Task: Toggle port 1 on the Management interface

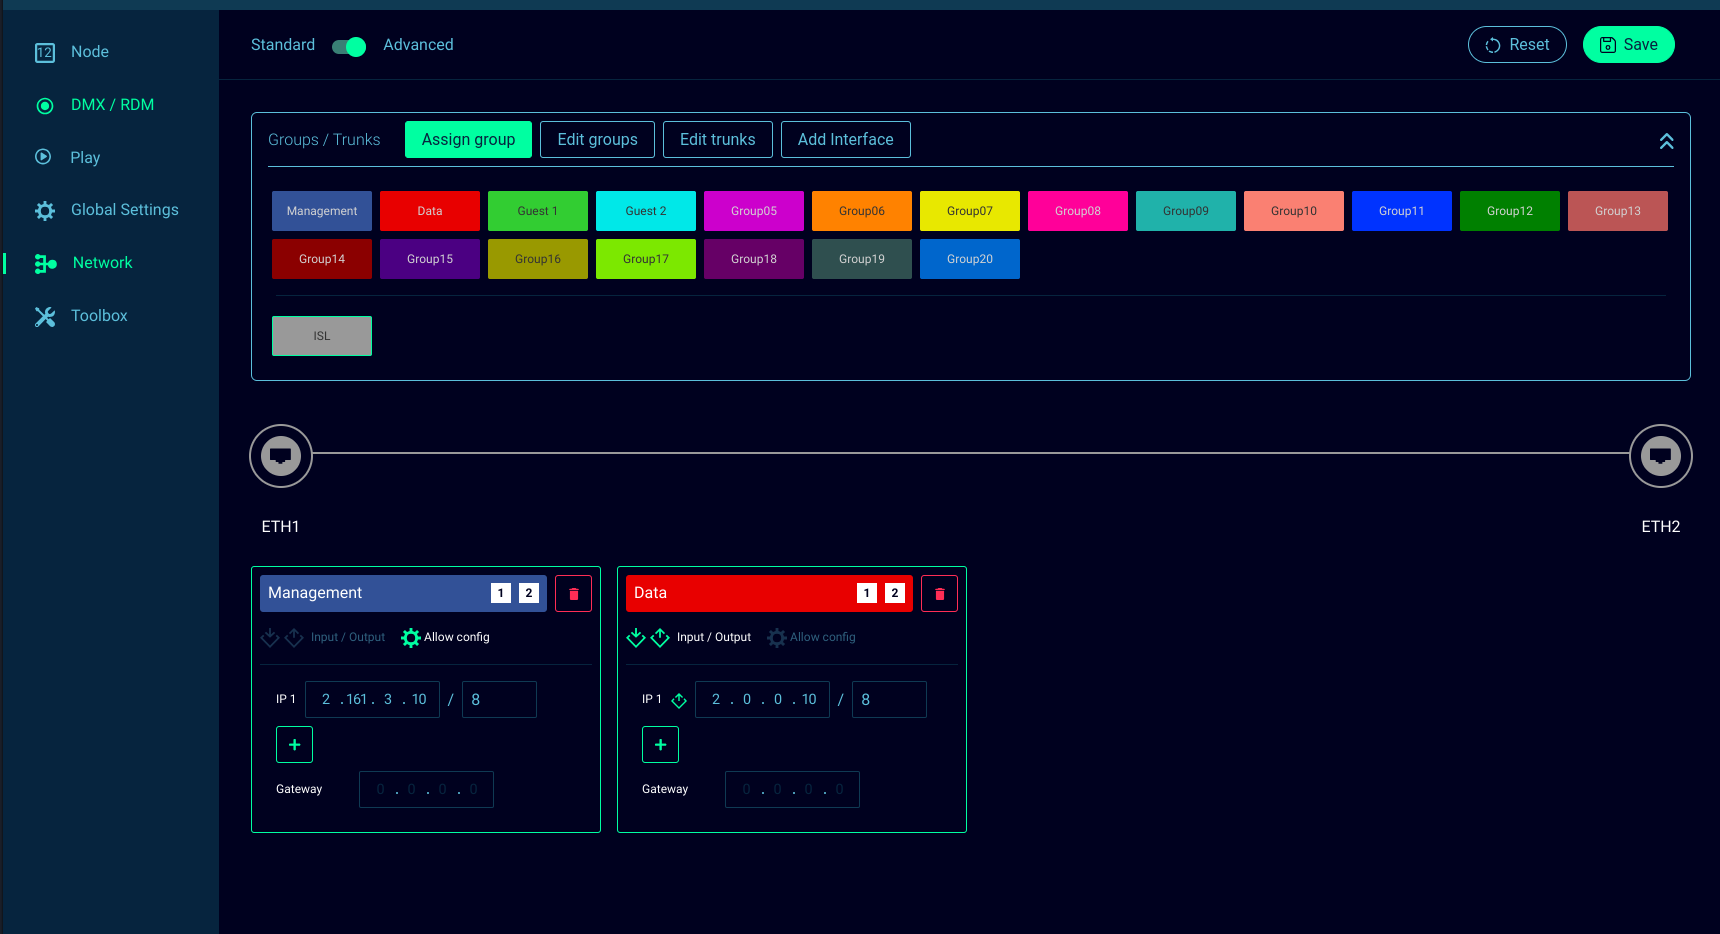Action: pos(501,594)
